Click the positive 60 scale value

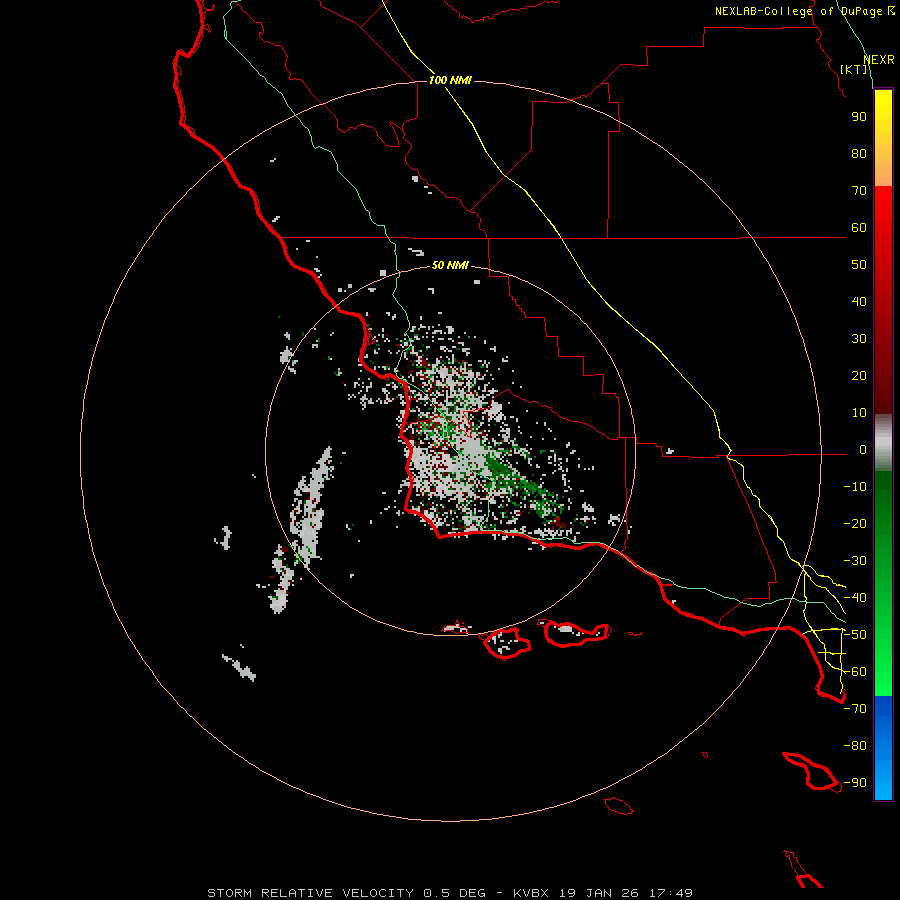[x=859, y=228]
